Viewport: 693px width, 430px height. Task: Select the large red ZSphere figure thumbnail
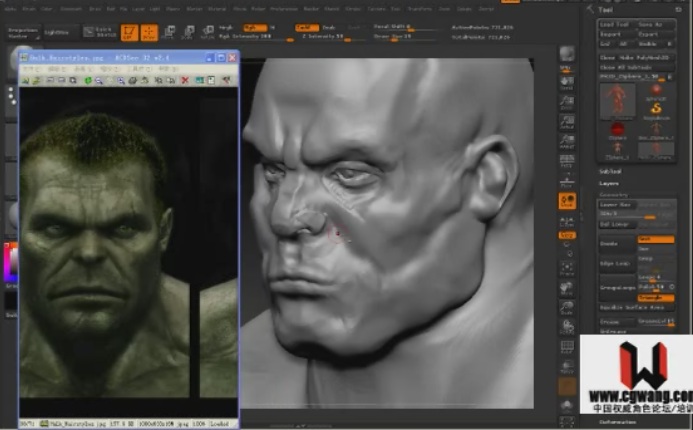click(x=617, y=102)
